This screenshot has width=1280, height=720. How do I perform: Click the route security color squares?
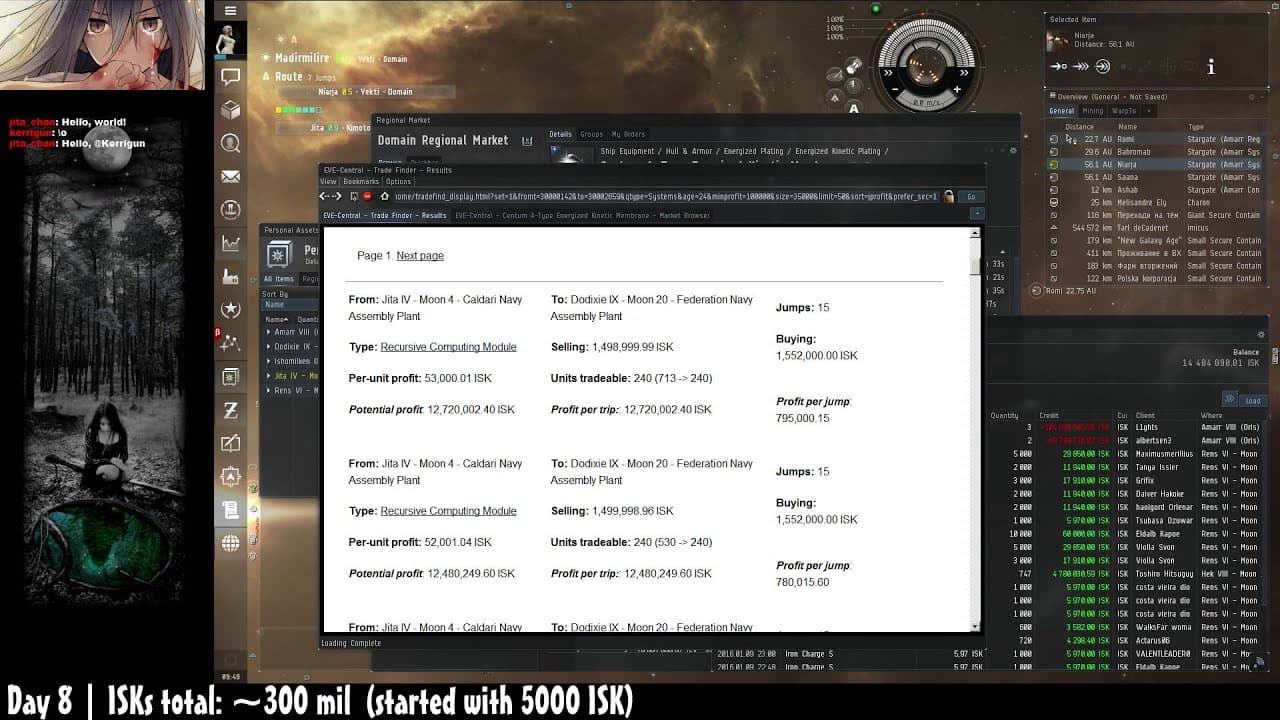296,110
